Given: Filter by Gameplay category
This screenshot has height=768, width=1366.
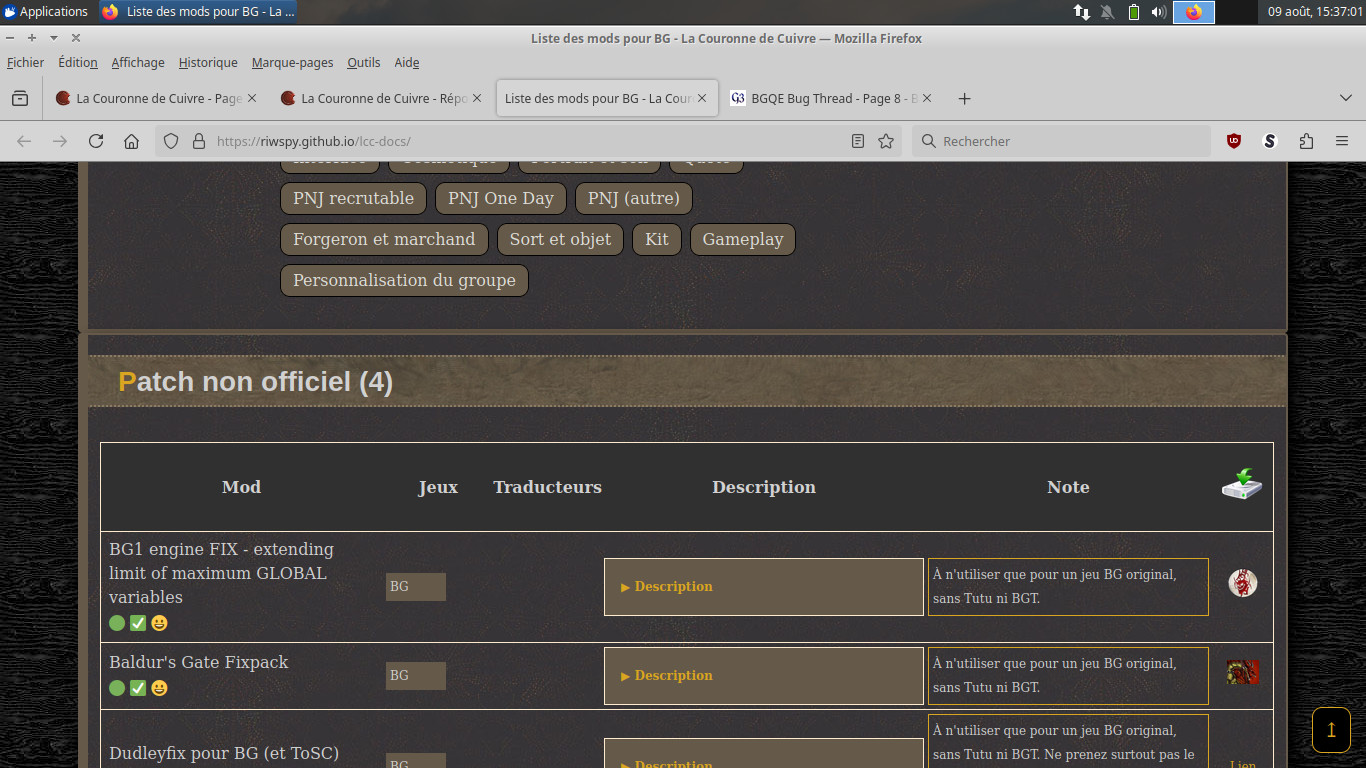Looking at the screenshot, I should click(743, 239).
